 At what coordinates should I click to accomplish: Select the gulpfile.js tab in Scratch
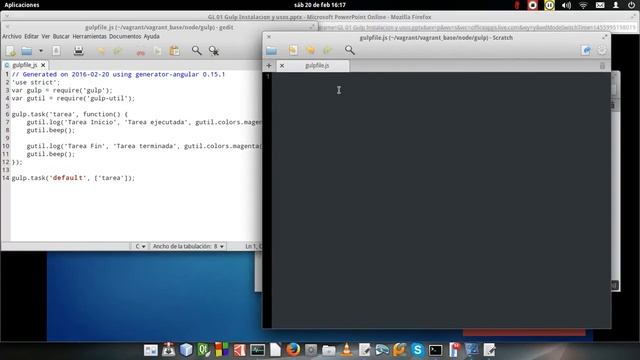pyautogui.click(x=317, y=65)
